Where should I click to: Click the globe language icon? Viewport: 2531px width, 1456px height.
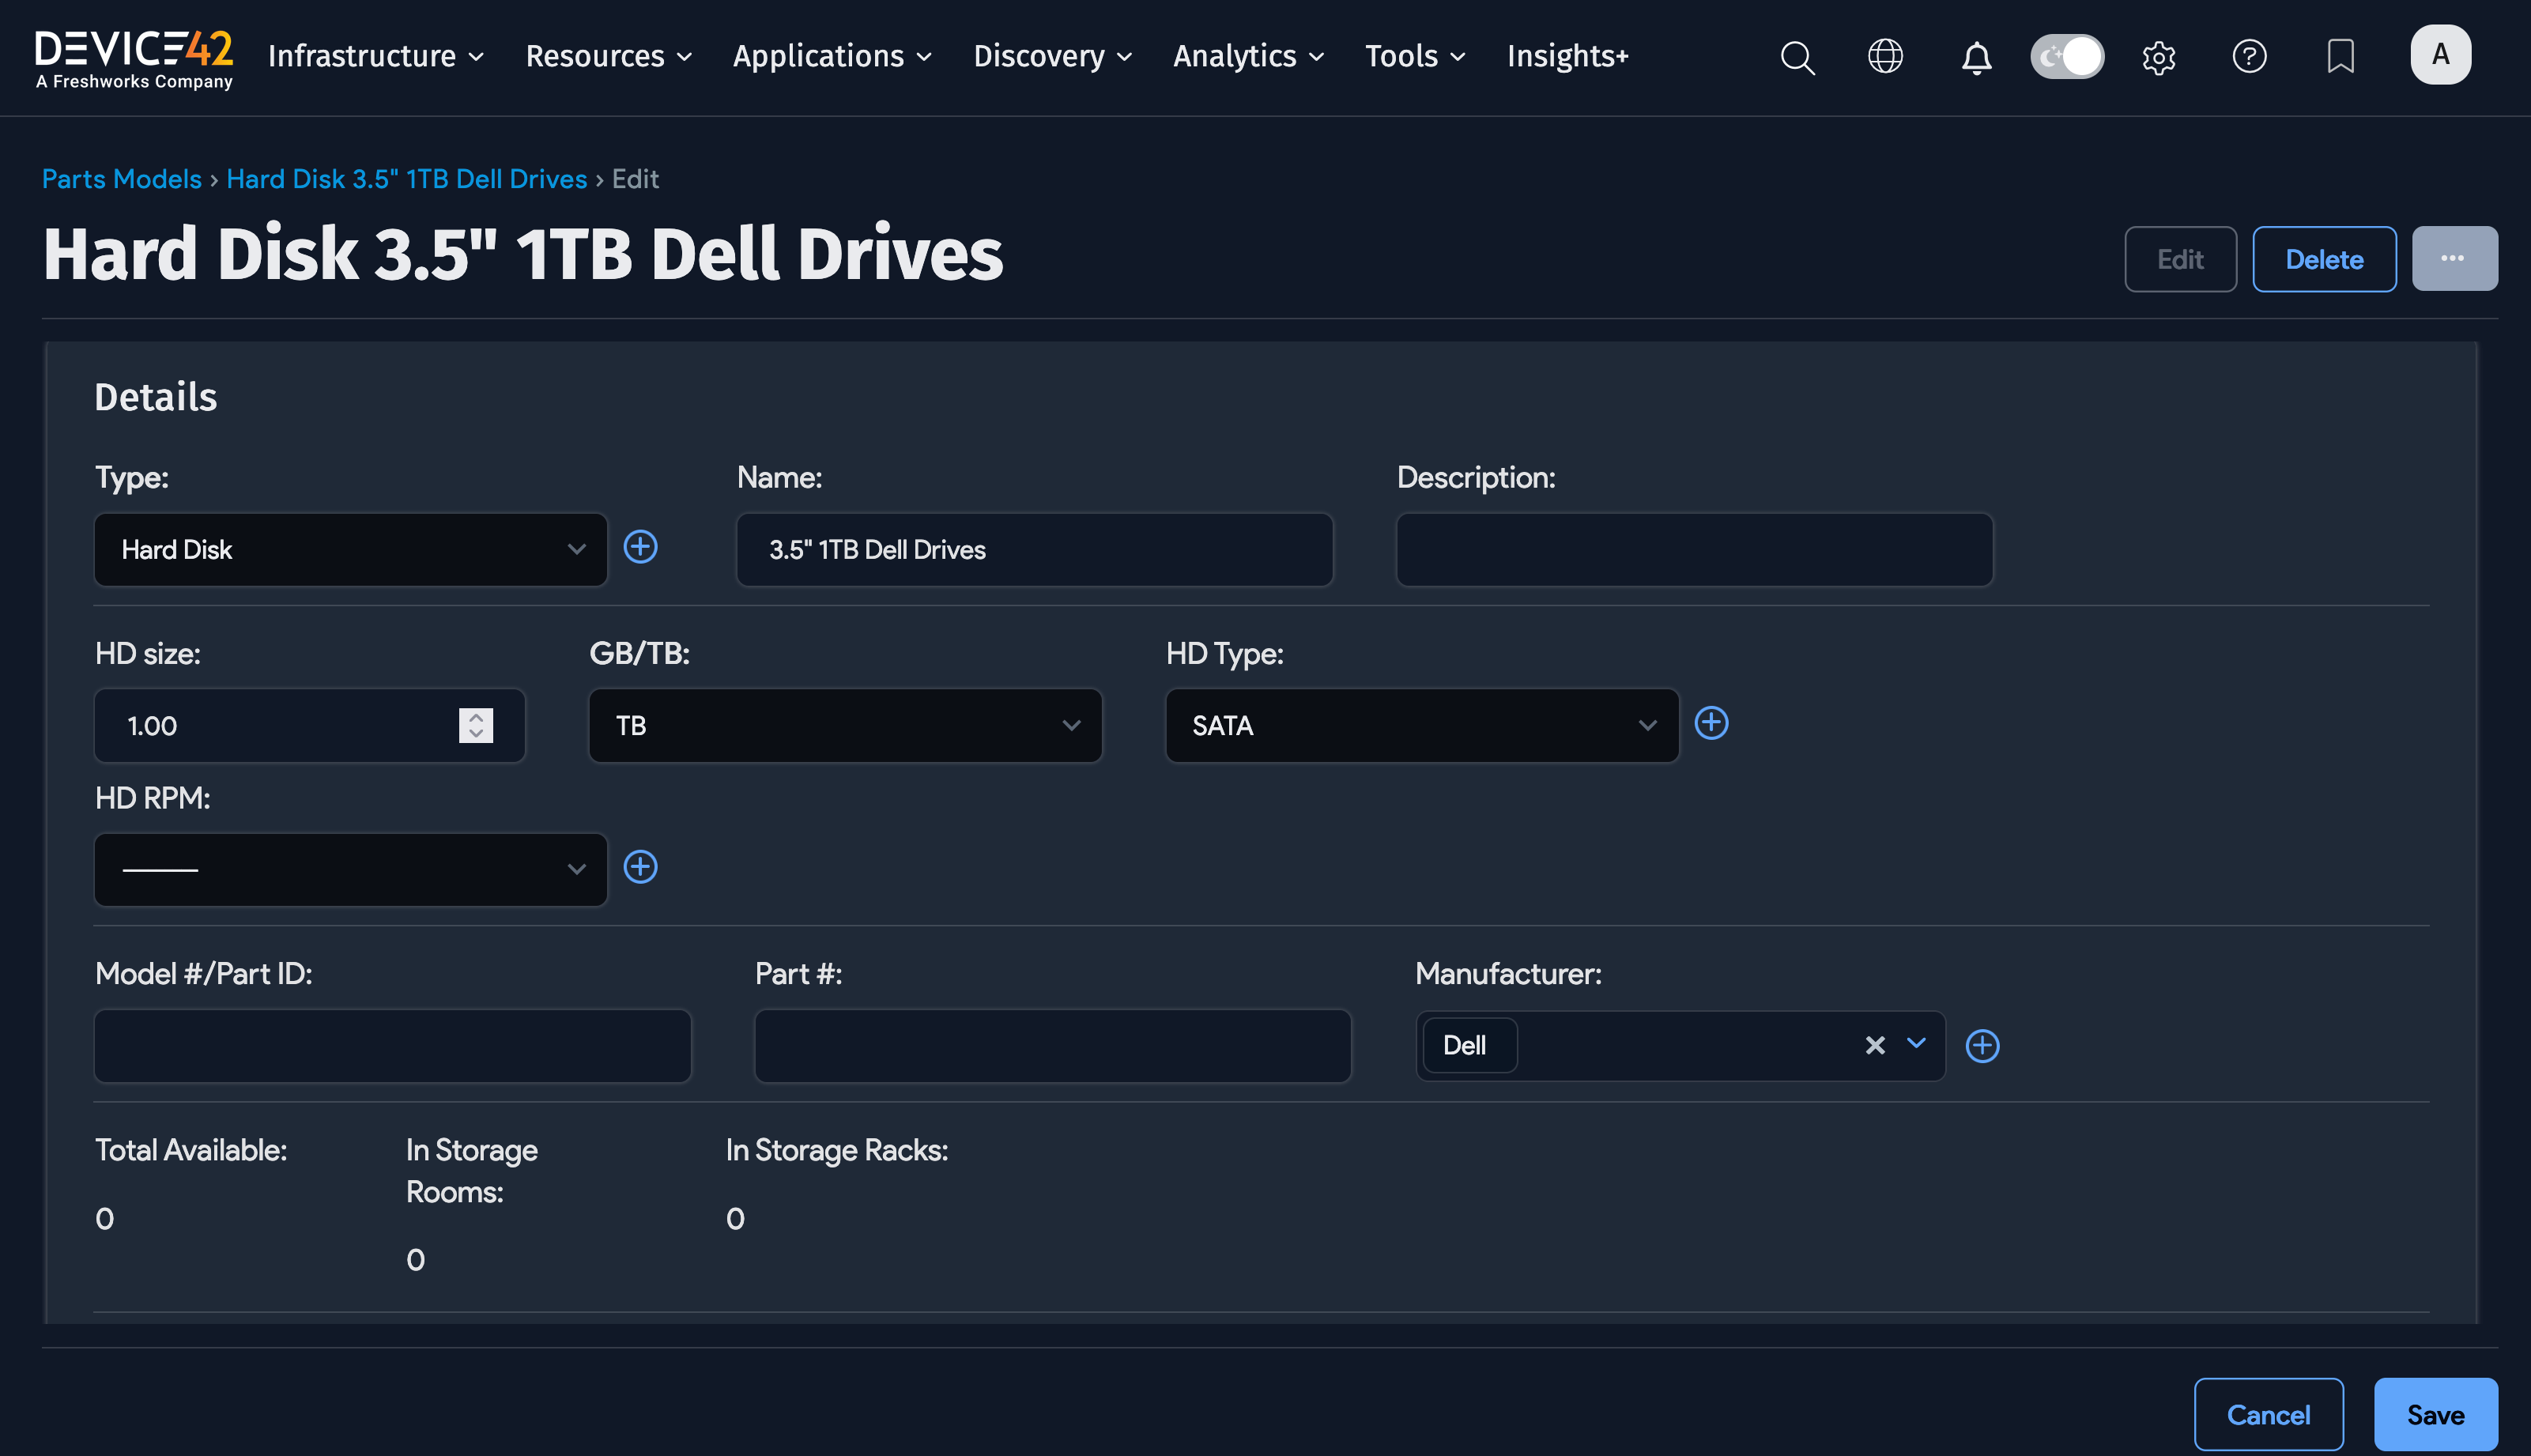coord(1886,57)
